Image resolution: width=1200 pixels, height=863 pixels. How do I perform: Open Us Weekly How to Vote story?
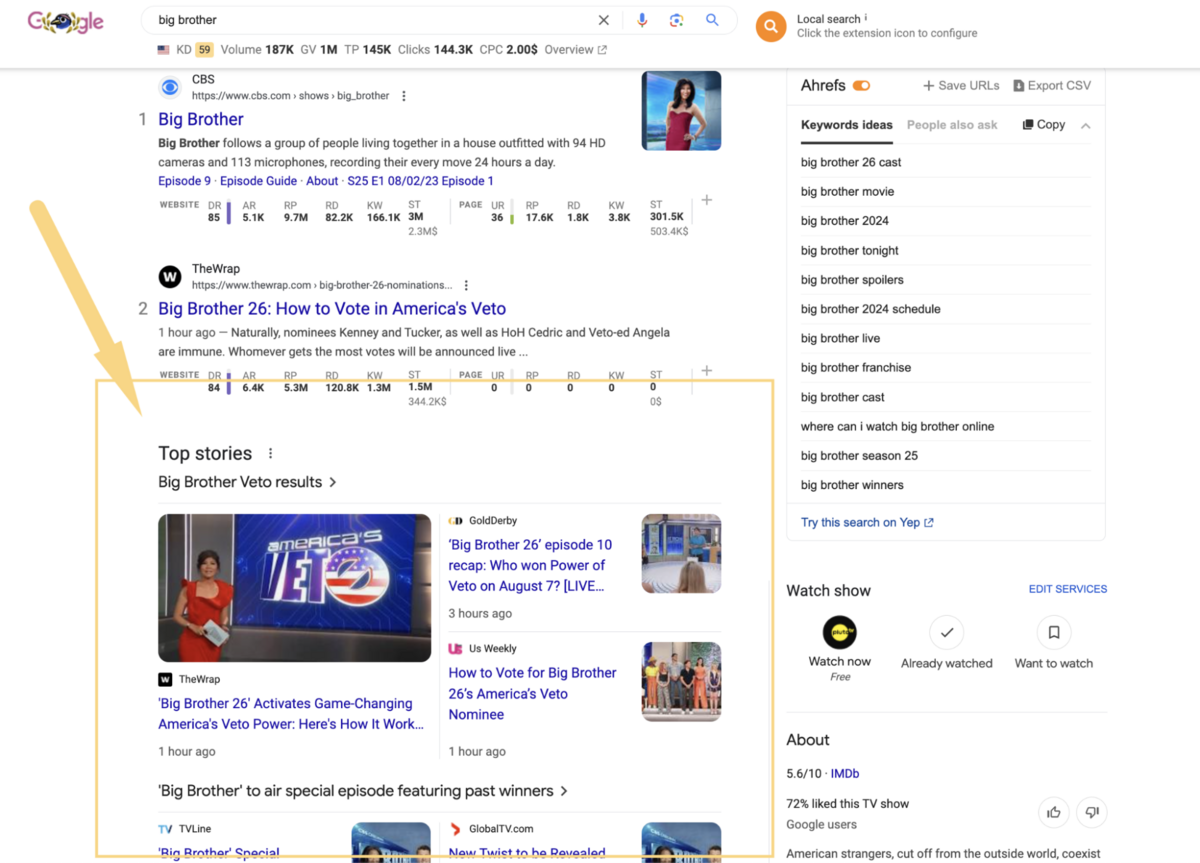coord(533,693)
